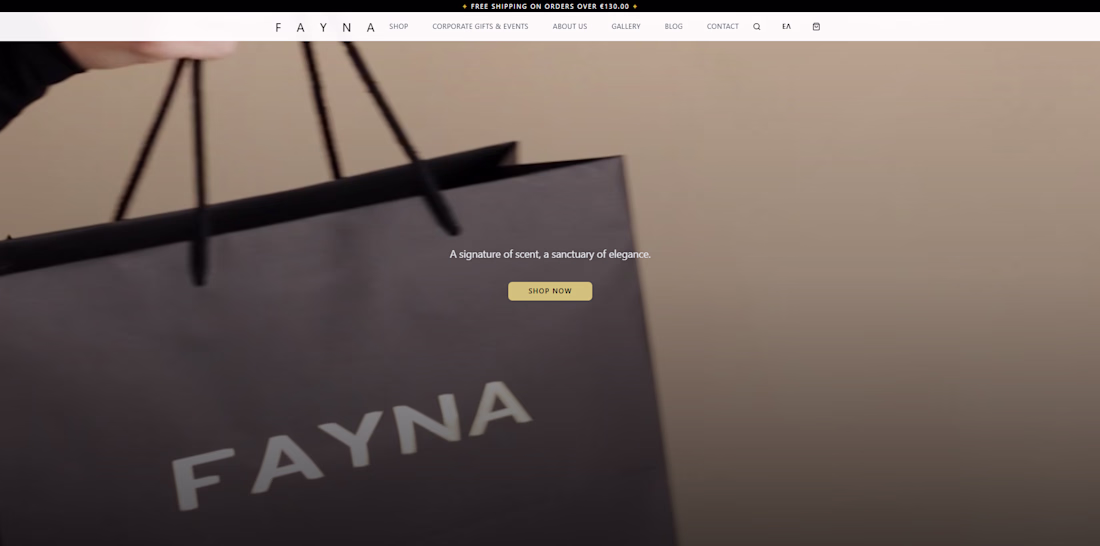Click the free shipping announcement banner
This screenshot has height=546, width=1100.
(x=550, y=6)
